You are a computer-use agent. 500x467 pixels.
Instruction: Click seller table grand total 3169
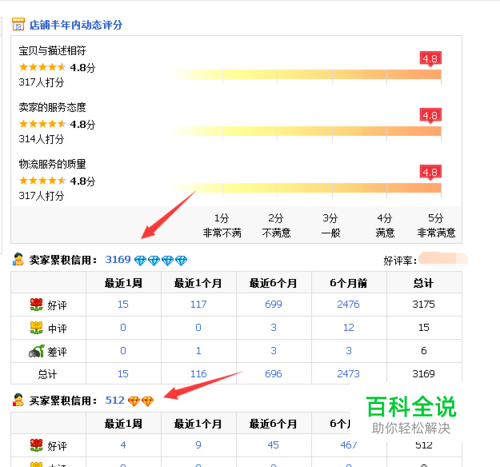point(424,374)
